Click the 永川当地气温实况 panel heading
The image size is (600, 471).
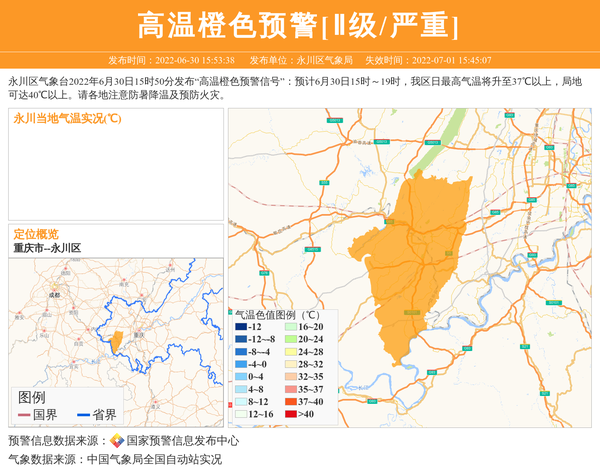pos(68,118)
